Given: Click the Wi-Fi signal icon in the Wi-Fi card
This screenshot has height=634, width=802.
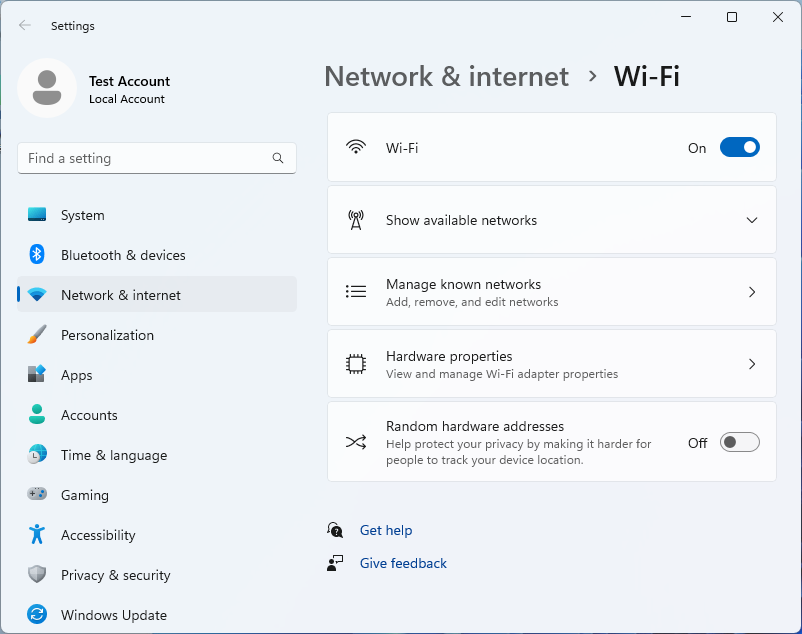Looking at the screenshot, I should coord(356,147).
